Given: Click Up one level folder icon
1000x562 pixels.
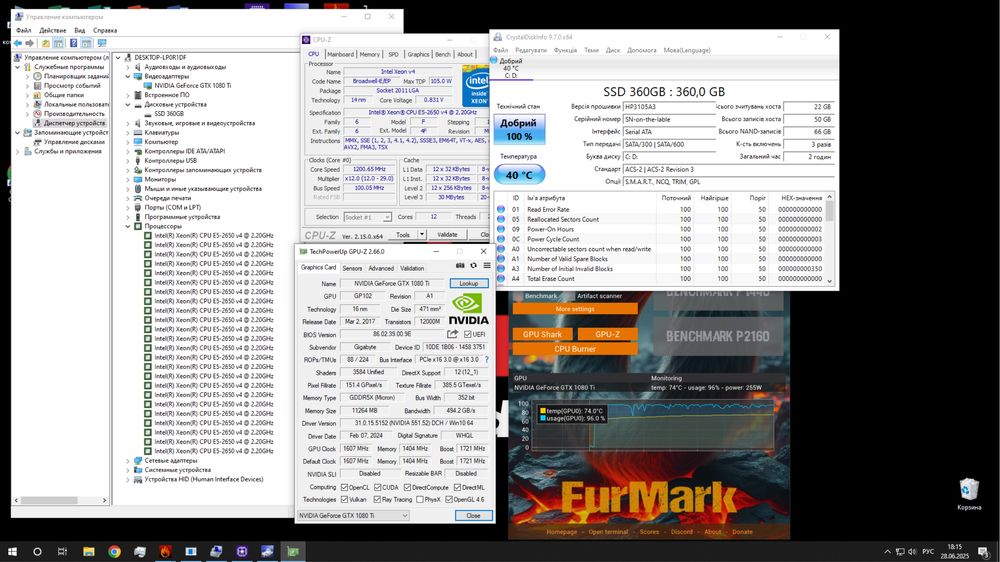Looking at the screenshot, I should (45, 43).
